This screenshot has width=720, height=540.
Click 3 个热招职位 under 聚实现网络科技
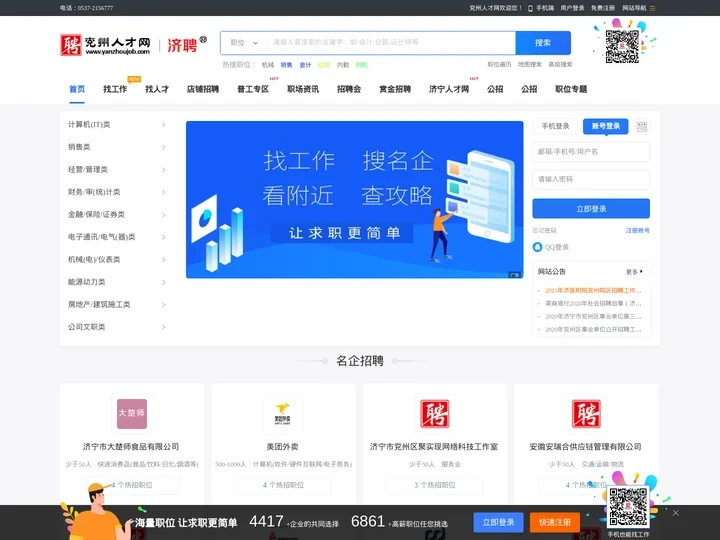point(434,485)
